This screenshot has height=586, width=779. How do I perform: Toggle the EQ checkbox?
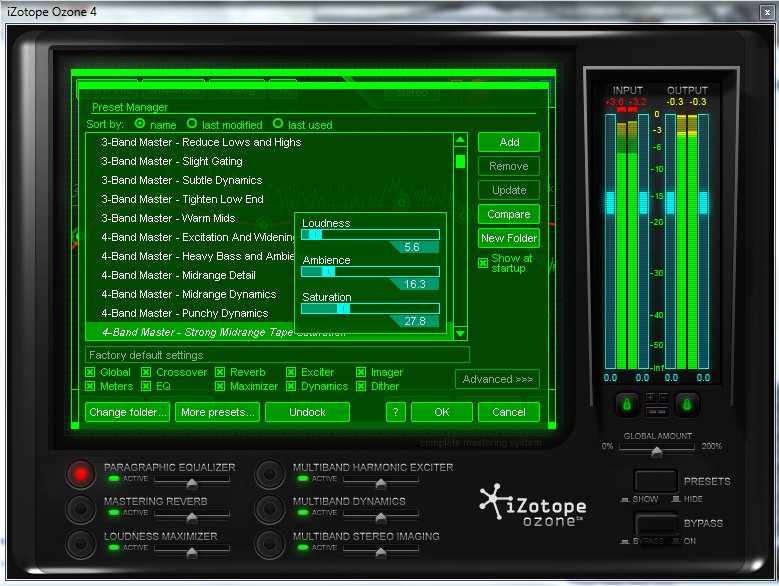tap(146, 386)
